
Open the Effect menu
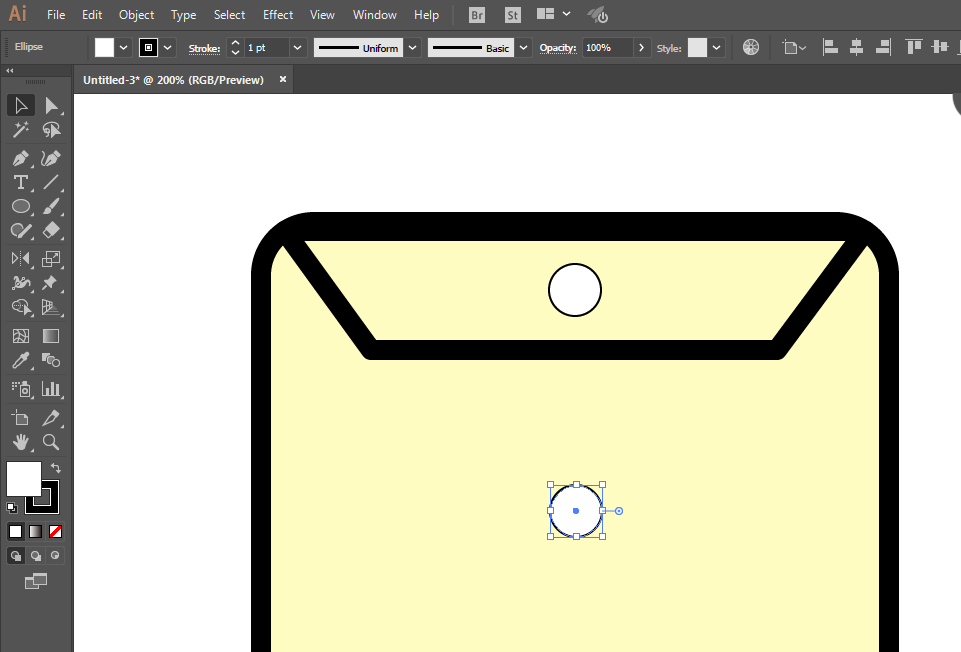[278, 15]
